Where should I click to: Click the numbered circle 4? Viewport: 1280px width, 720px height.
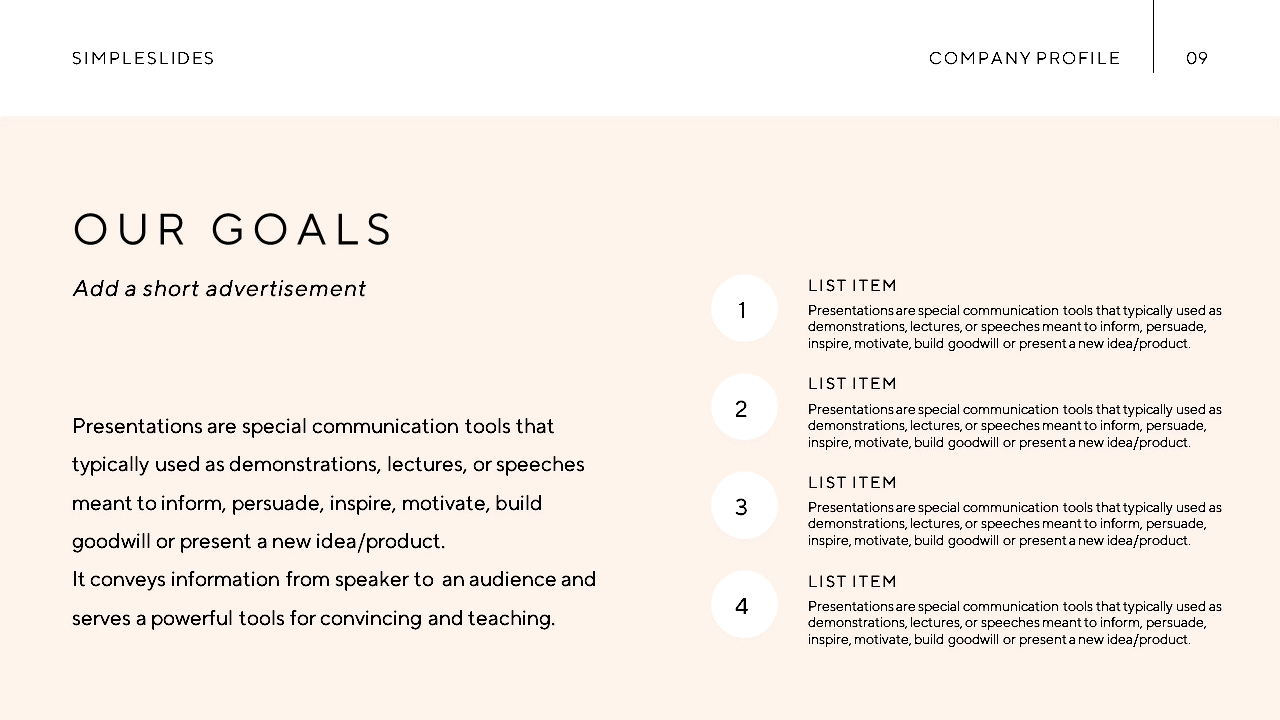(744, 604)
